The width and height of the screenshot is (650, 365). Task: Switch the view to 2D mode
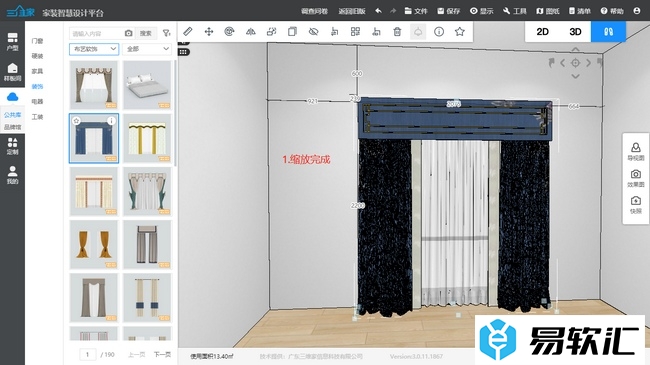542,32
